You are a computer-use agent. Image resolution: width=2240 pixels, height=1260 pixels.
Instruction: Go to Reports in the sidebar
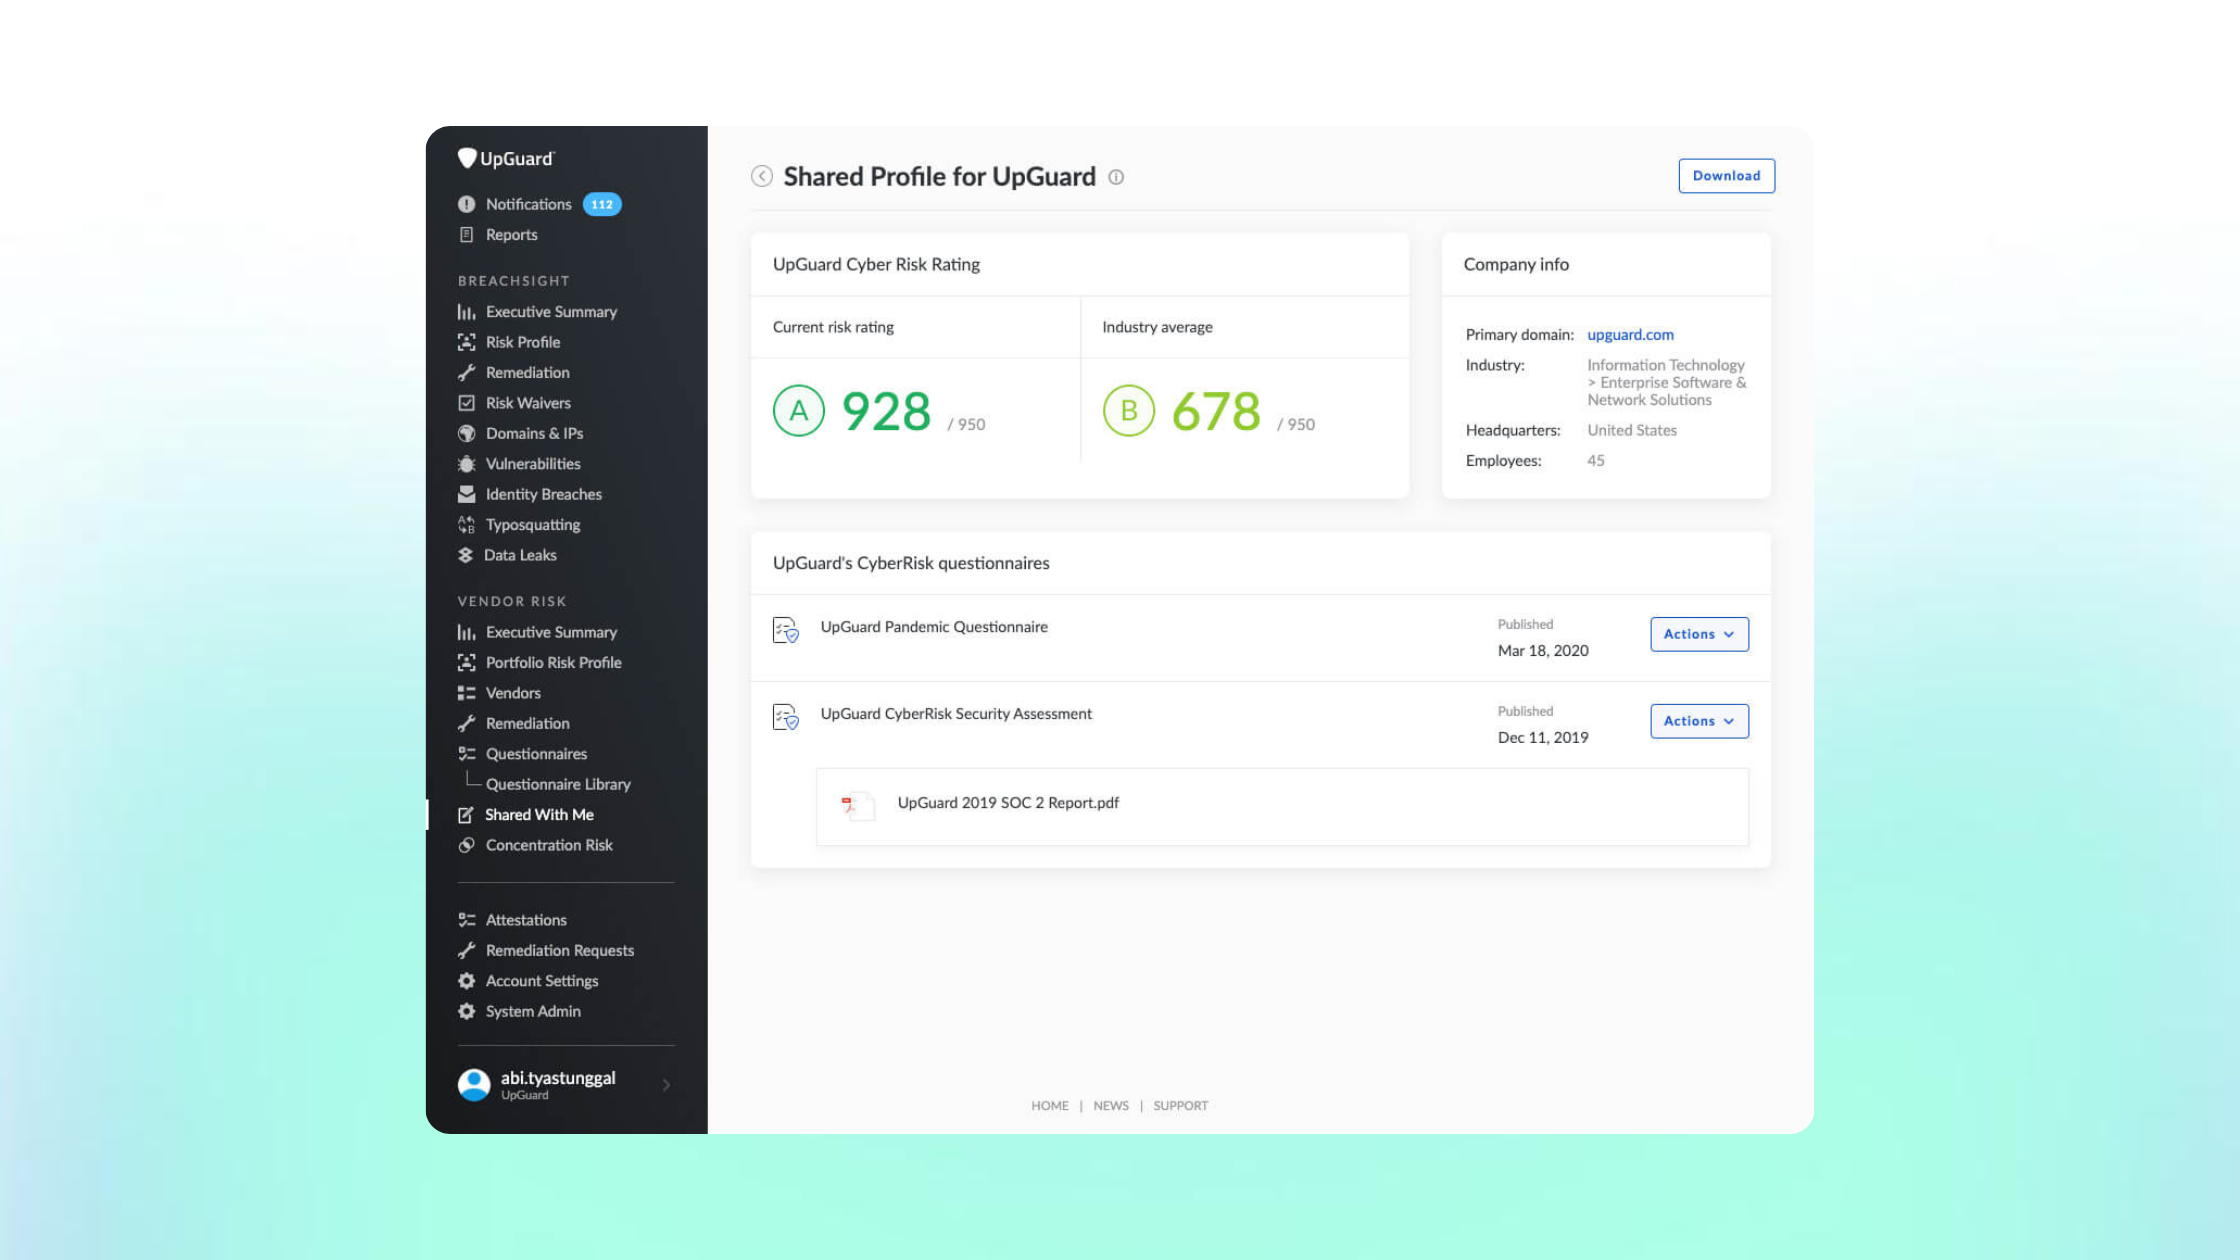(511, 235)
